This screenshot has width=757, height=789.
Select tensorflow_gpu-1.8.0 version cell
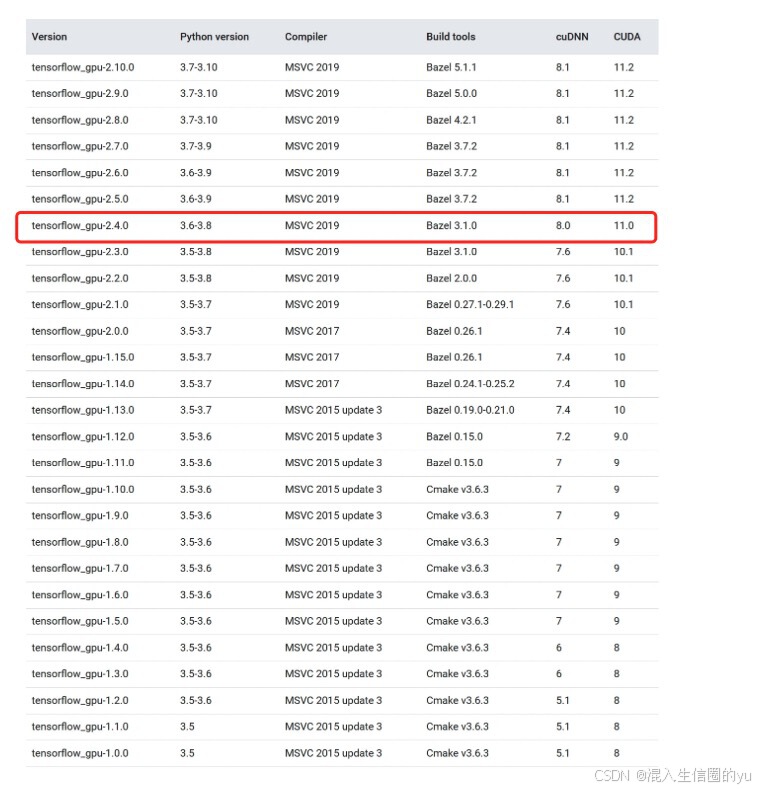(x=80, y=542)
